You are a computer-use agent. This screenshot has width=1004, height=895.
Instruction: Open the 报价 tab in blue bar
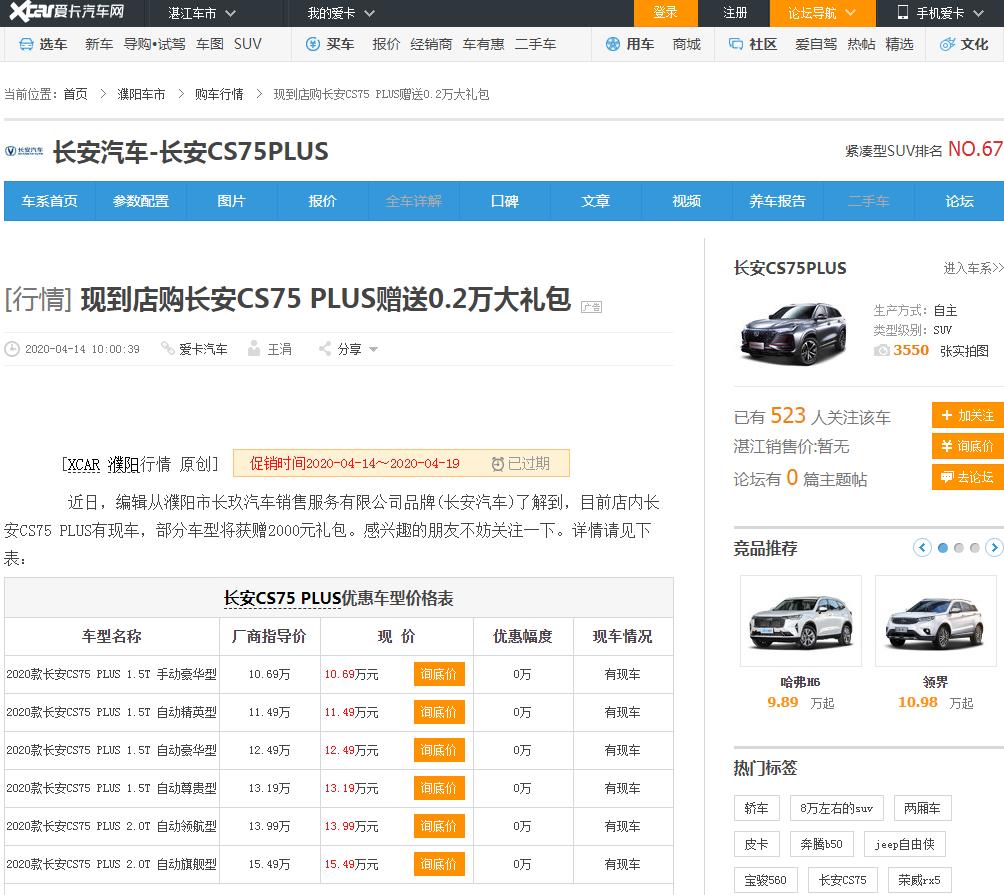tap(322, 201)
